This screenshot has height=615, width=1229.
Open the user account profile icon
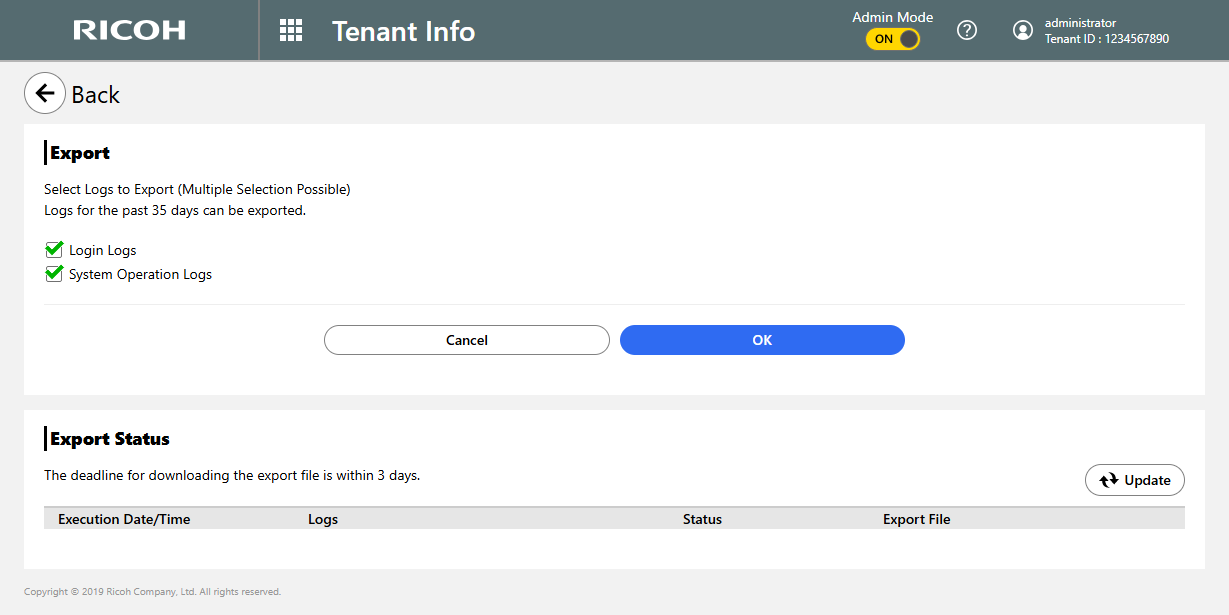[x=1022, y=30]
